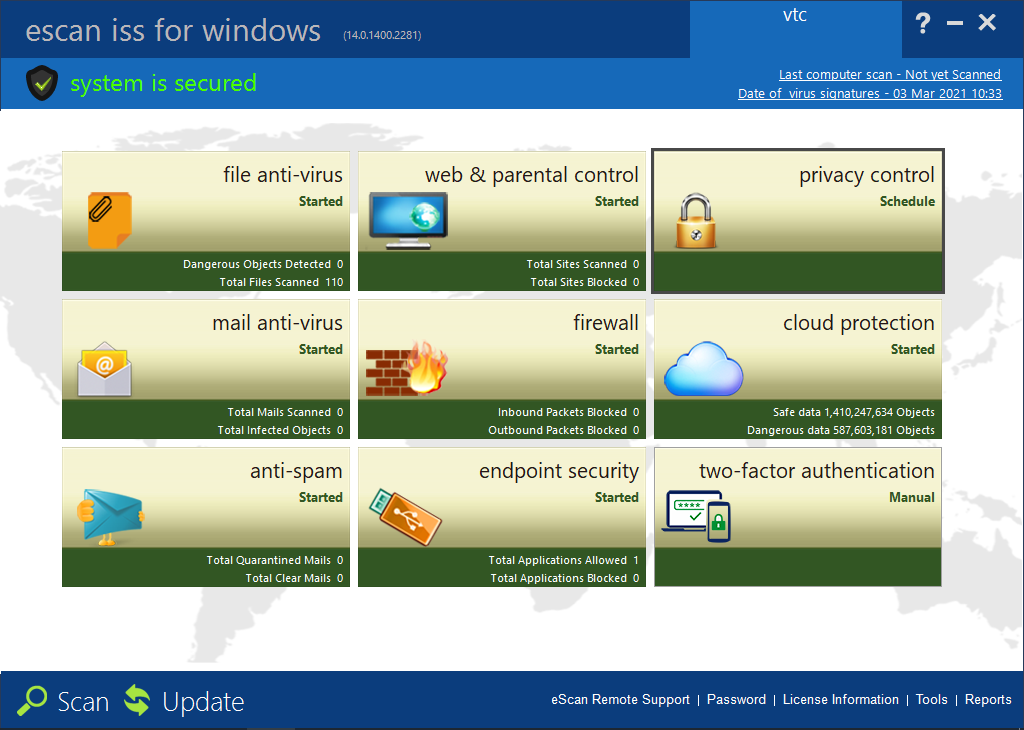The width and height of the screenshot is (1024, 730).
Task: Click the Last computer scan link
Action: pyautogui.click(x=889, y=75)
